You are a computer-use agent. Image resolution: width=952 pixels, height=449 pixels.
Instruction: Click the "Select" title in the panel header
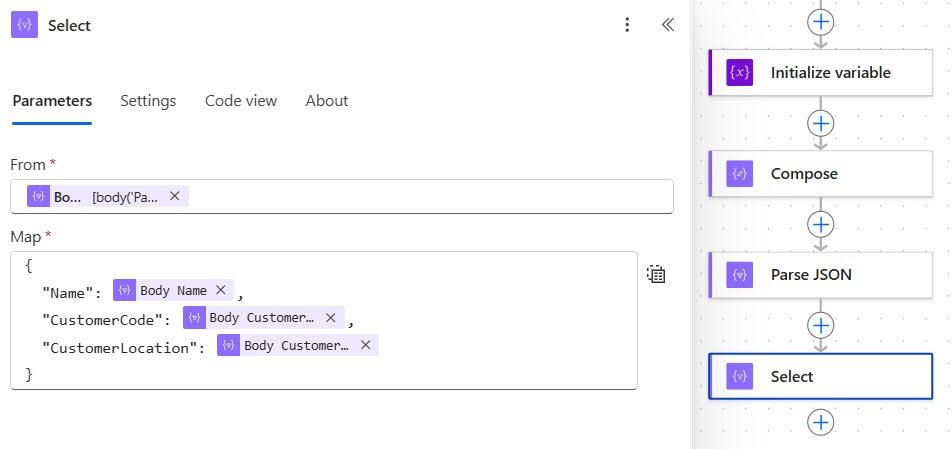point(69,25)
